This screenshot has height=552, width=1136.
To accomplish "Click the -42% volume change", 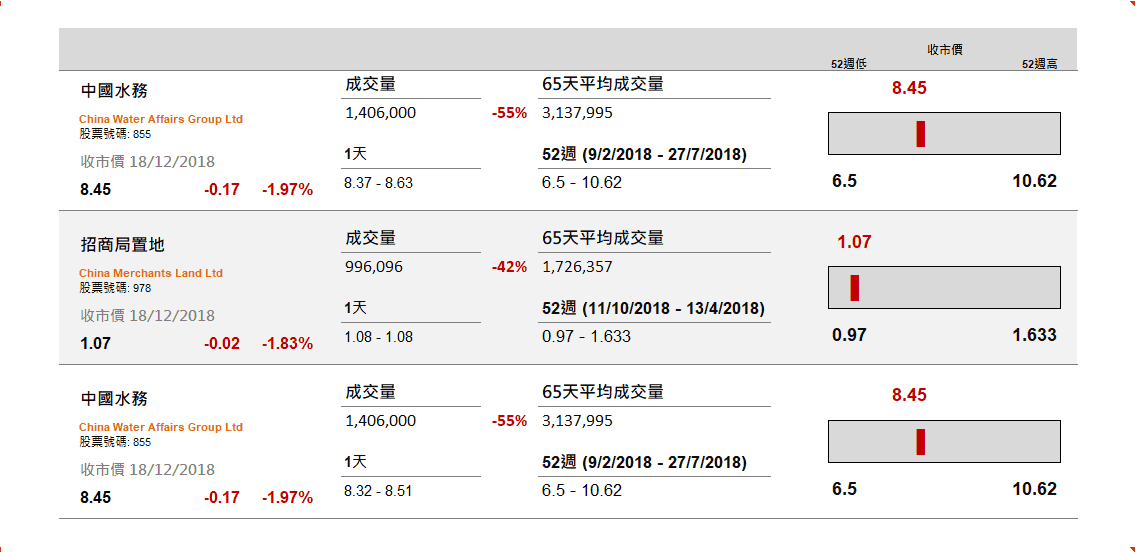I will [509, 267].
